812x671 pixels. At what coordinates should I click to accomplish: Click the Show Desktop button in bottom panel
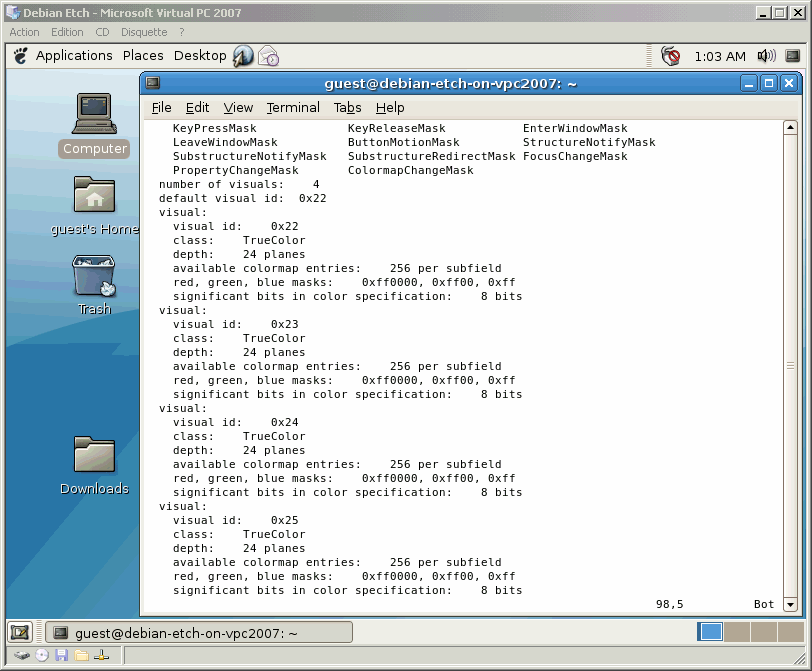point(20,632)
